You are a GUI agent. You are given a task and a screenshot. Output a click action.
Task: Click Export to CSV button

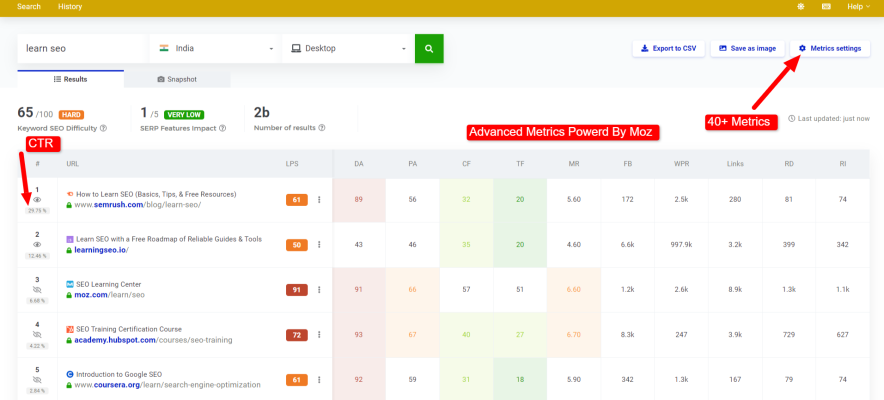click(x=668, y=48)
